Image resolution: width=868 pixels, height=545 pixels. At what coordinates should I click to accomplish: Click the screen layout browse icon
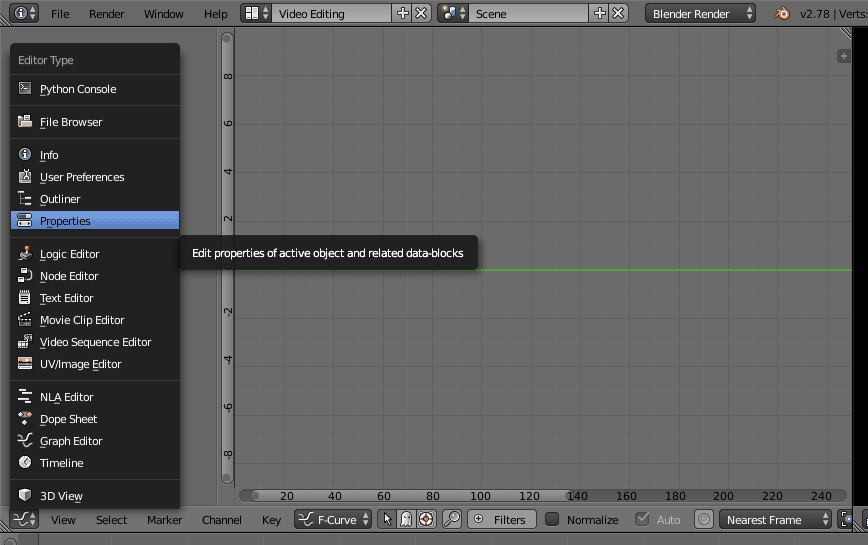coord(257,14)
